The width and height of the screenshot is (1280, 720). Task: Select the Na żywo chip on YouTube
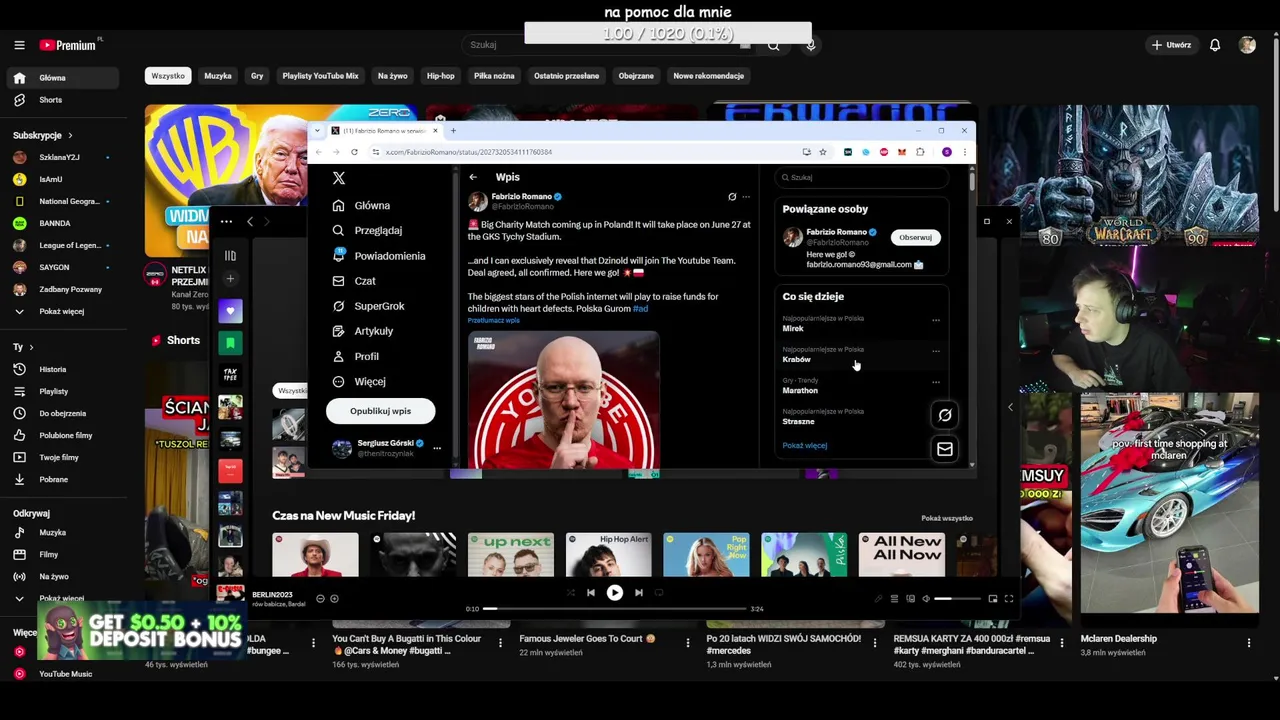[392, 76]
